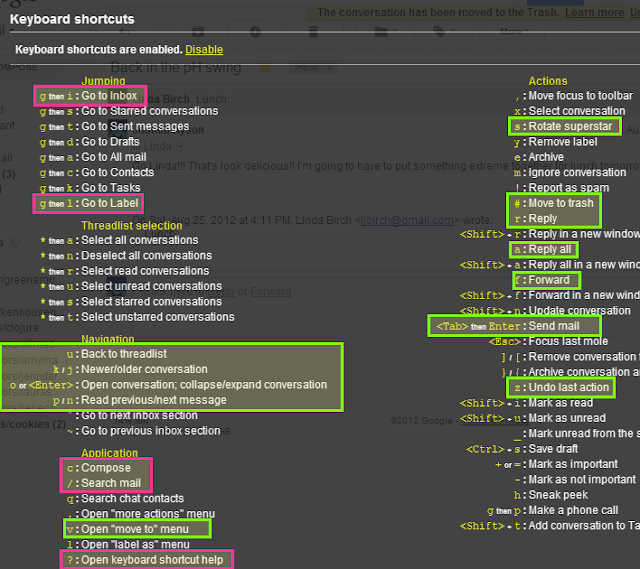Image resolution: width=640 pixels, height=569 pixels.
Task: Open the Learn more link in trash notification
Action: 594,12
